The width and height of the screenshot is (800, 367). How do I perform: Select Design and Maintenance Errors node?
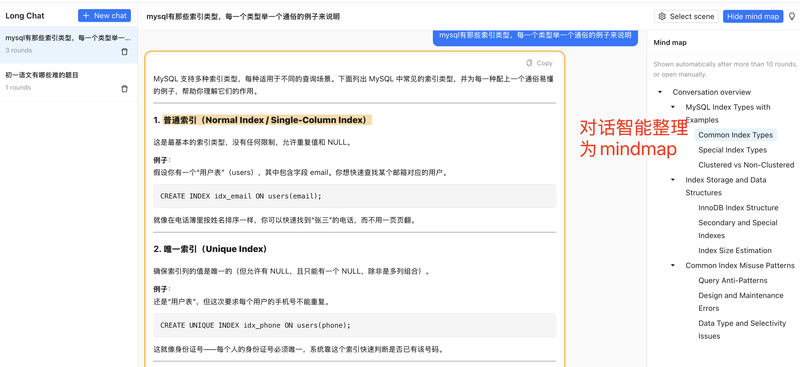coord(741,302)
